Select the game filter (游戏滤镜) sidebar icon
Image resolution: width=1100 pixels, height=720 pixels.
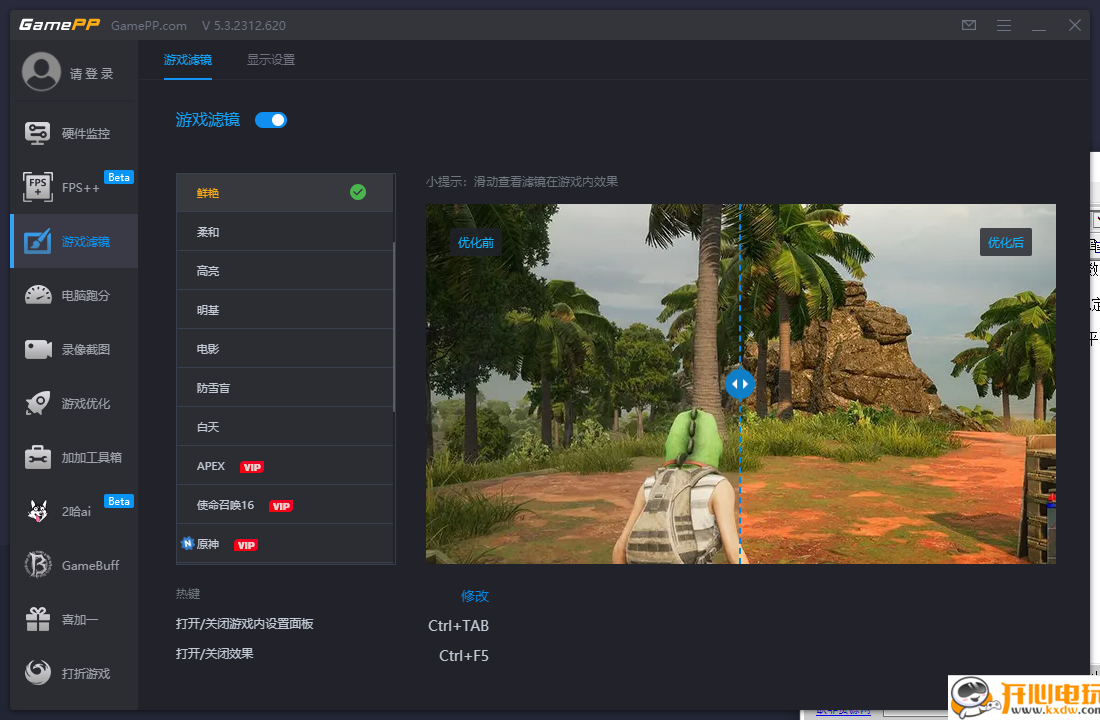click(x=37, y=241)
